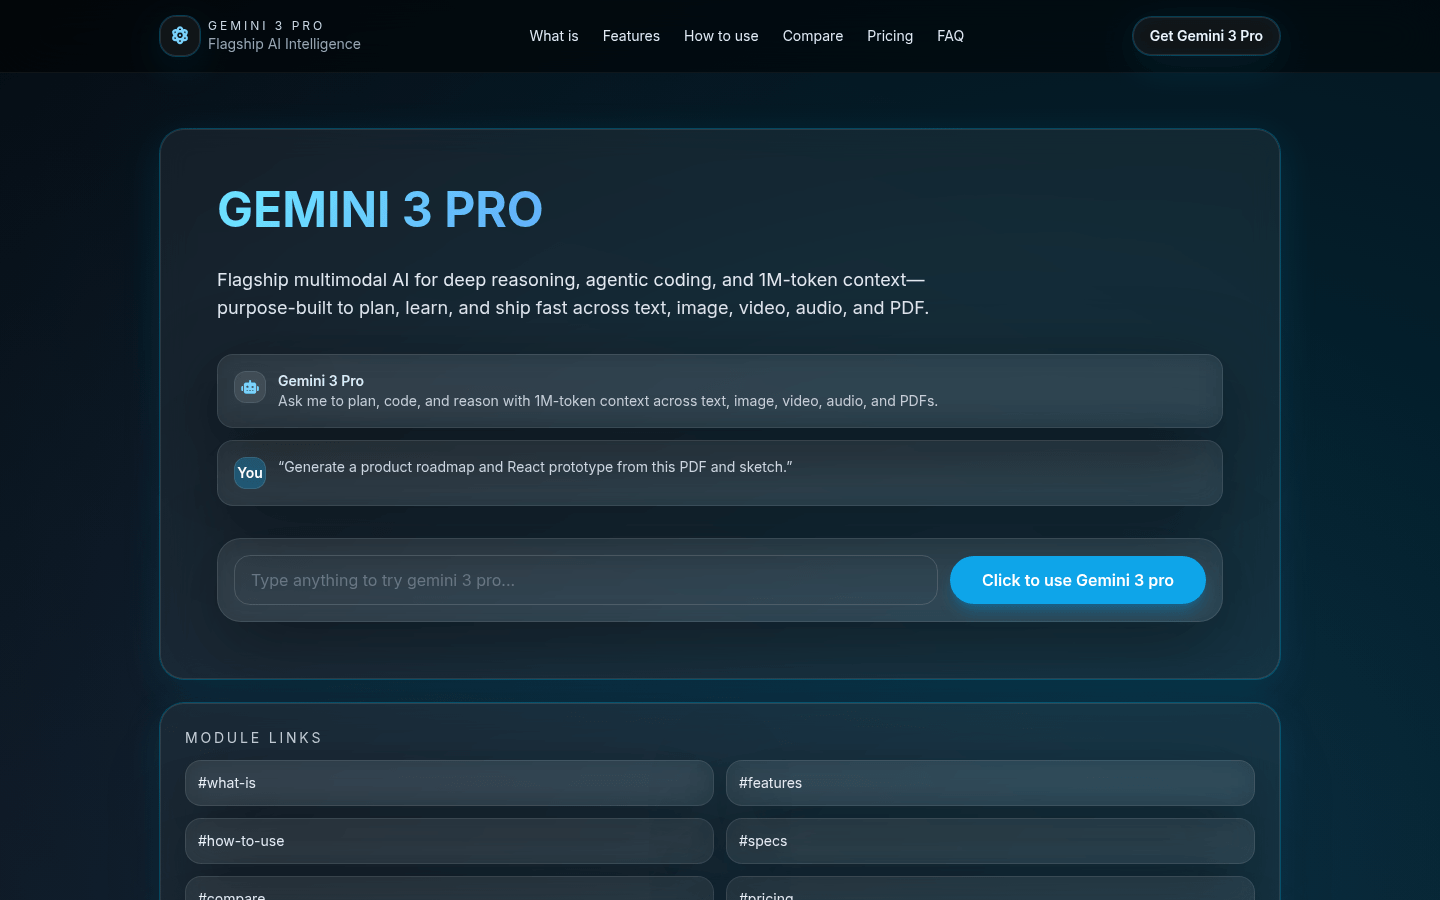Open the 'FAQ' navigation item

(x=950, y=36)
